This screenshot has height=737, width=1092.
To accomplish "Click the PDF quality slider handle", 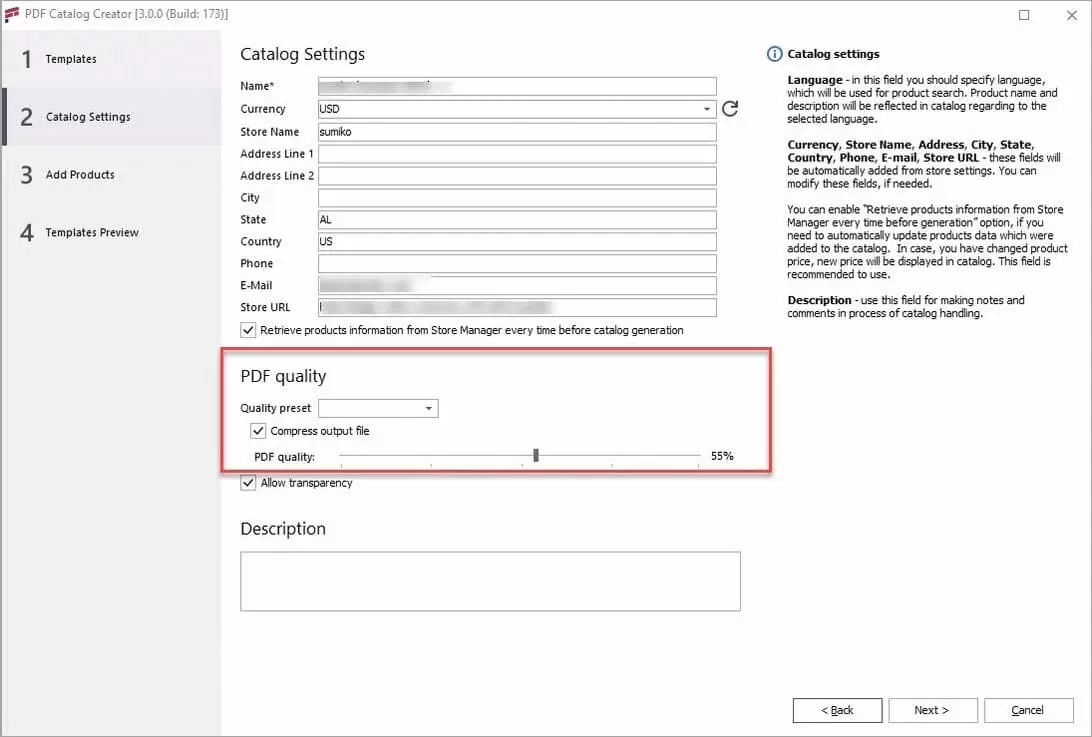I will [536, 456].
